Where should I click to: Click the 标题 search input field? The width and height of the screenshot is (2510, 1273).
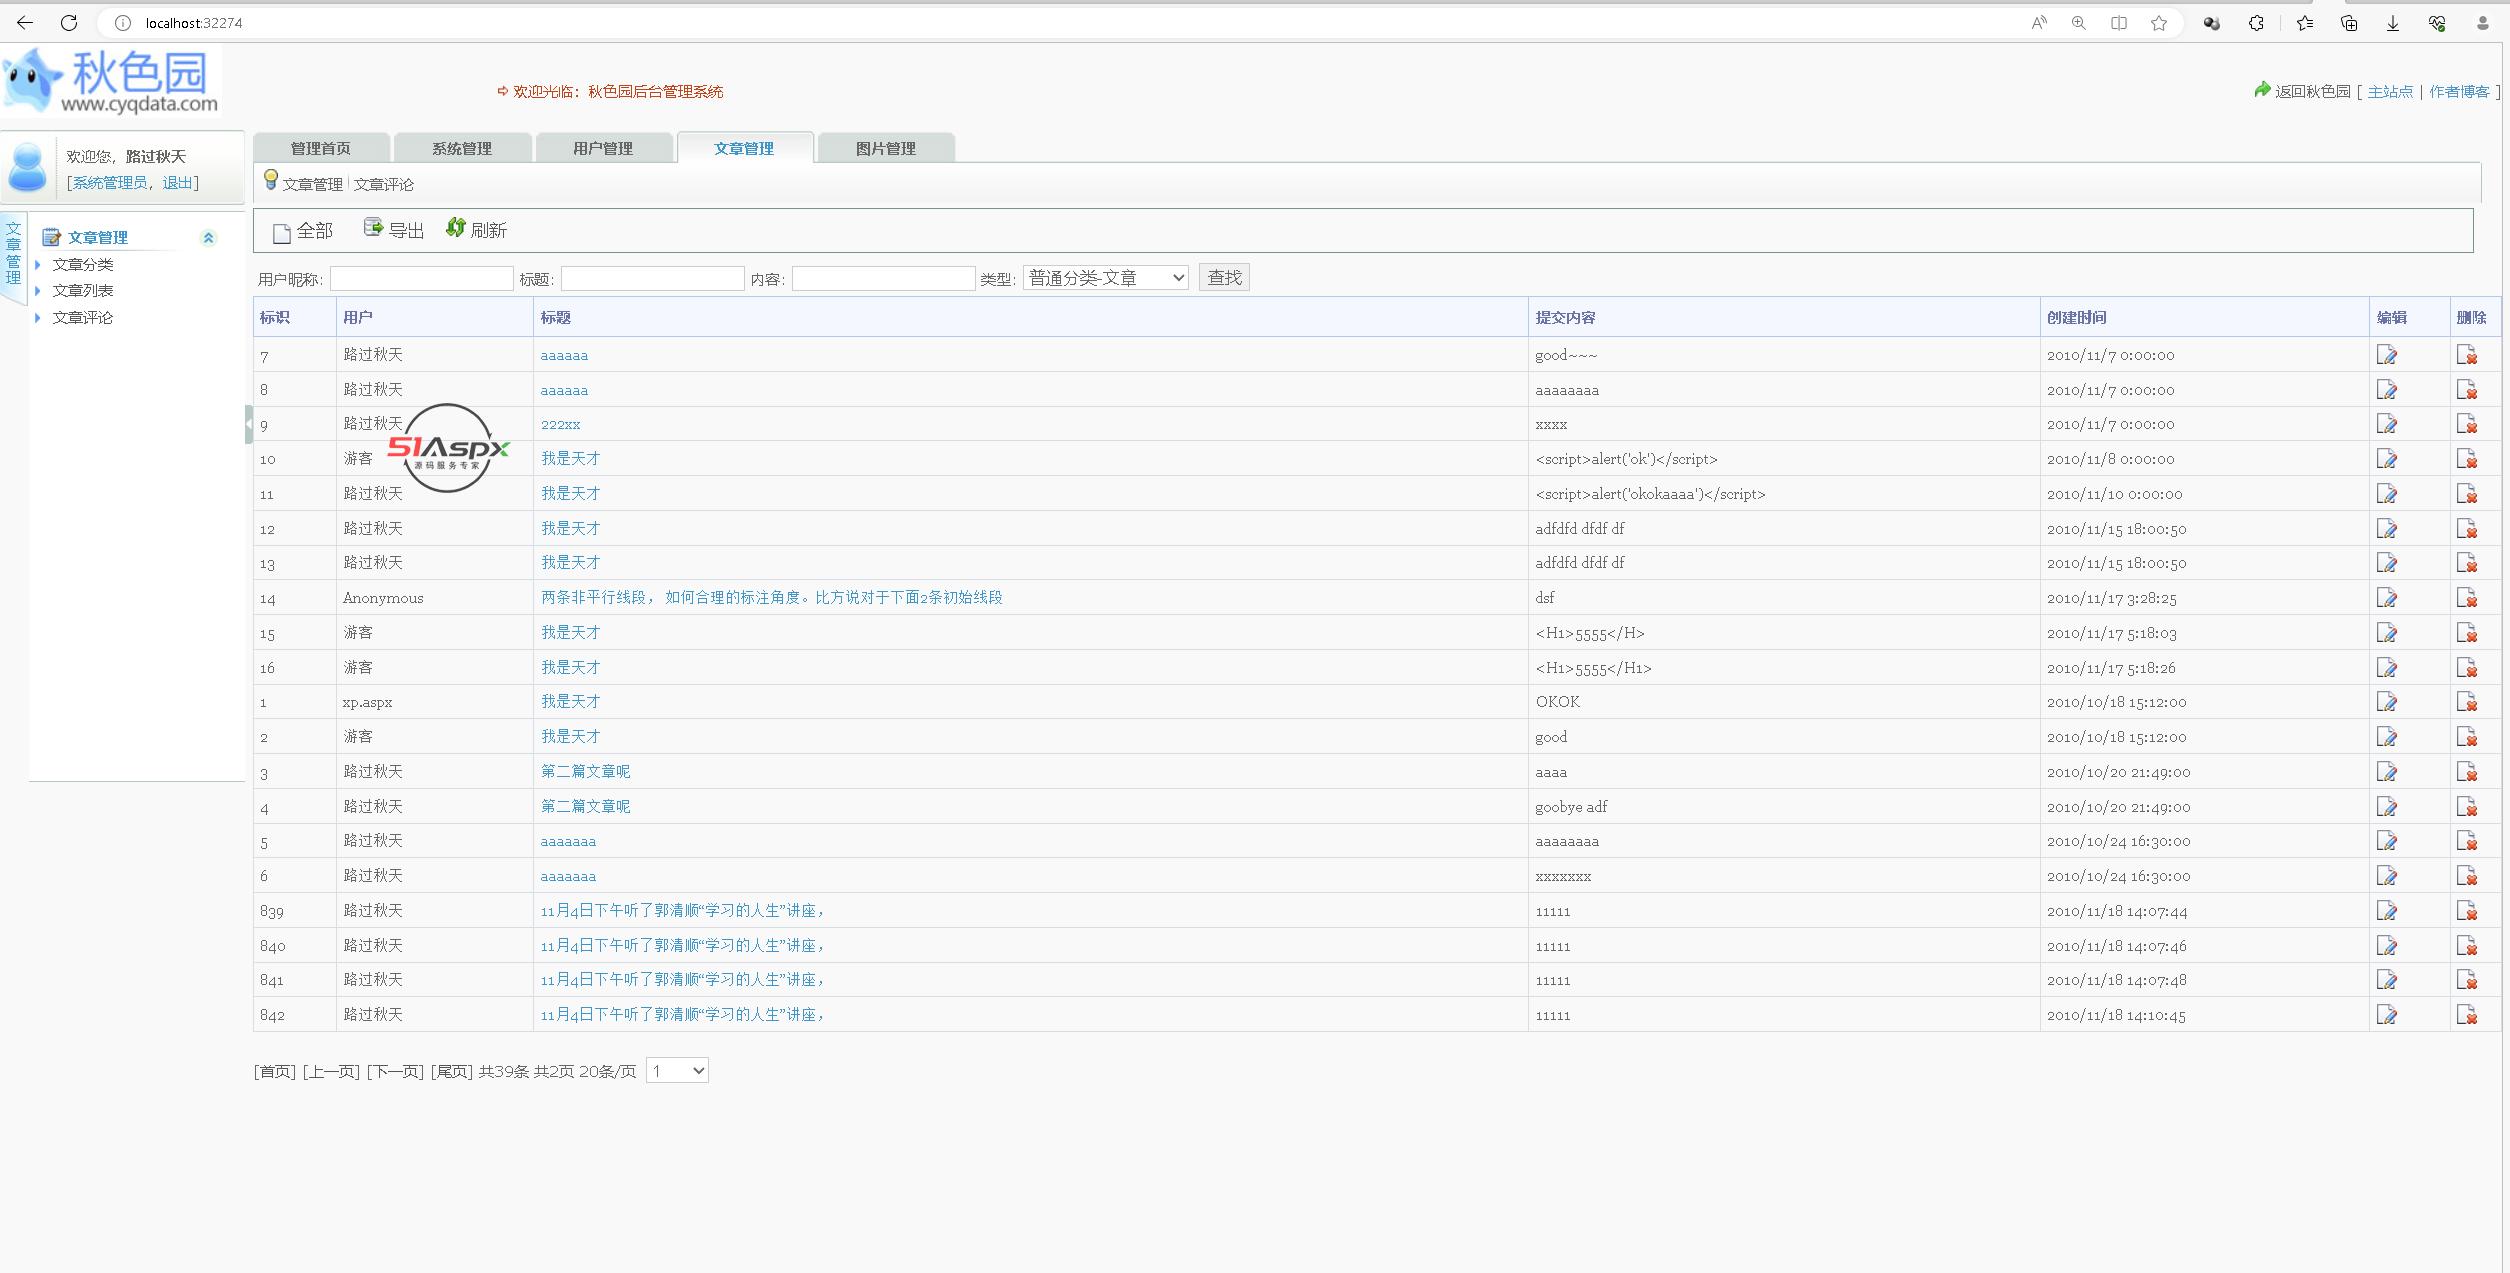coord(652,279)
